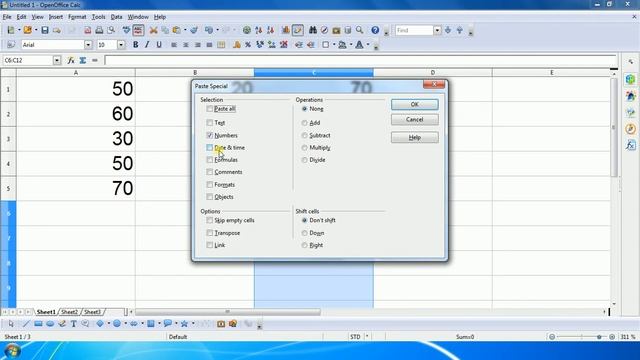The width and height of the screenshot is (640, 360).
Task: Click the Insert Chart icon
Action: tap(286, 30)
